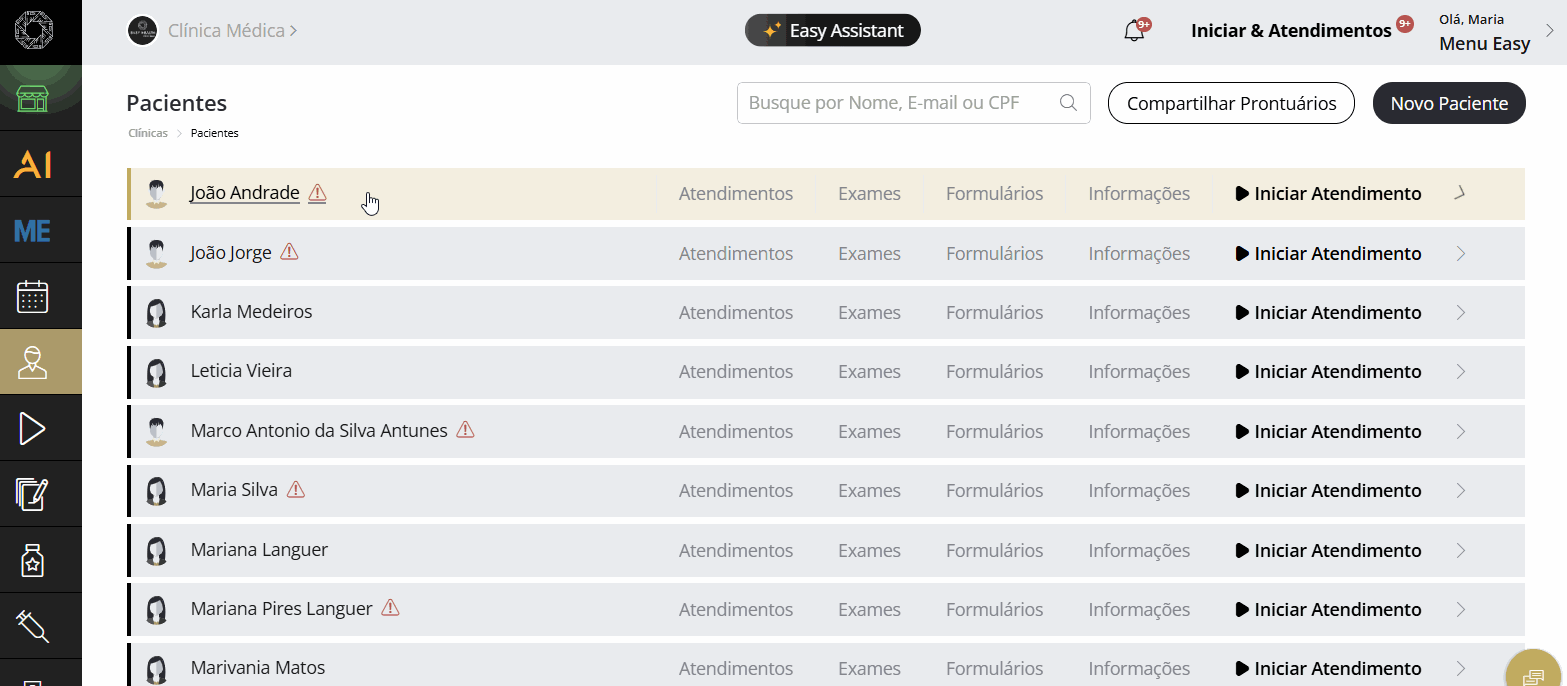Open the medicine bottle sidebar icon
Viewport: 1567px width, 686px height.
(x=33, y=561)
